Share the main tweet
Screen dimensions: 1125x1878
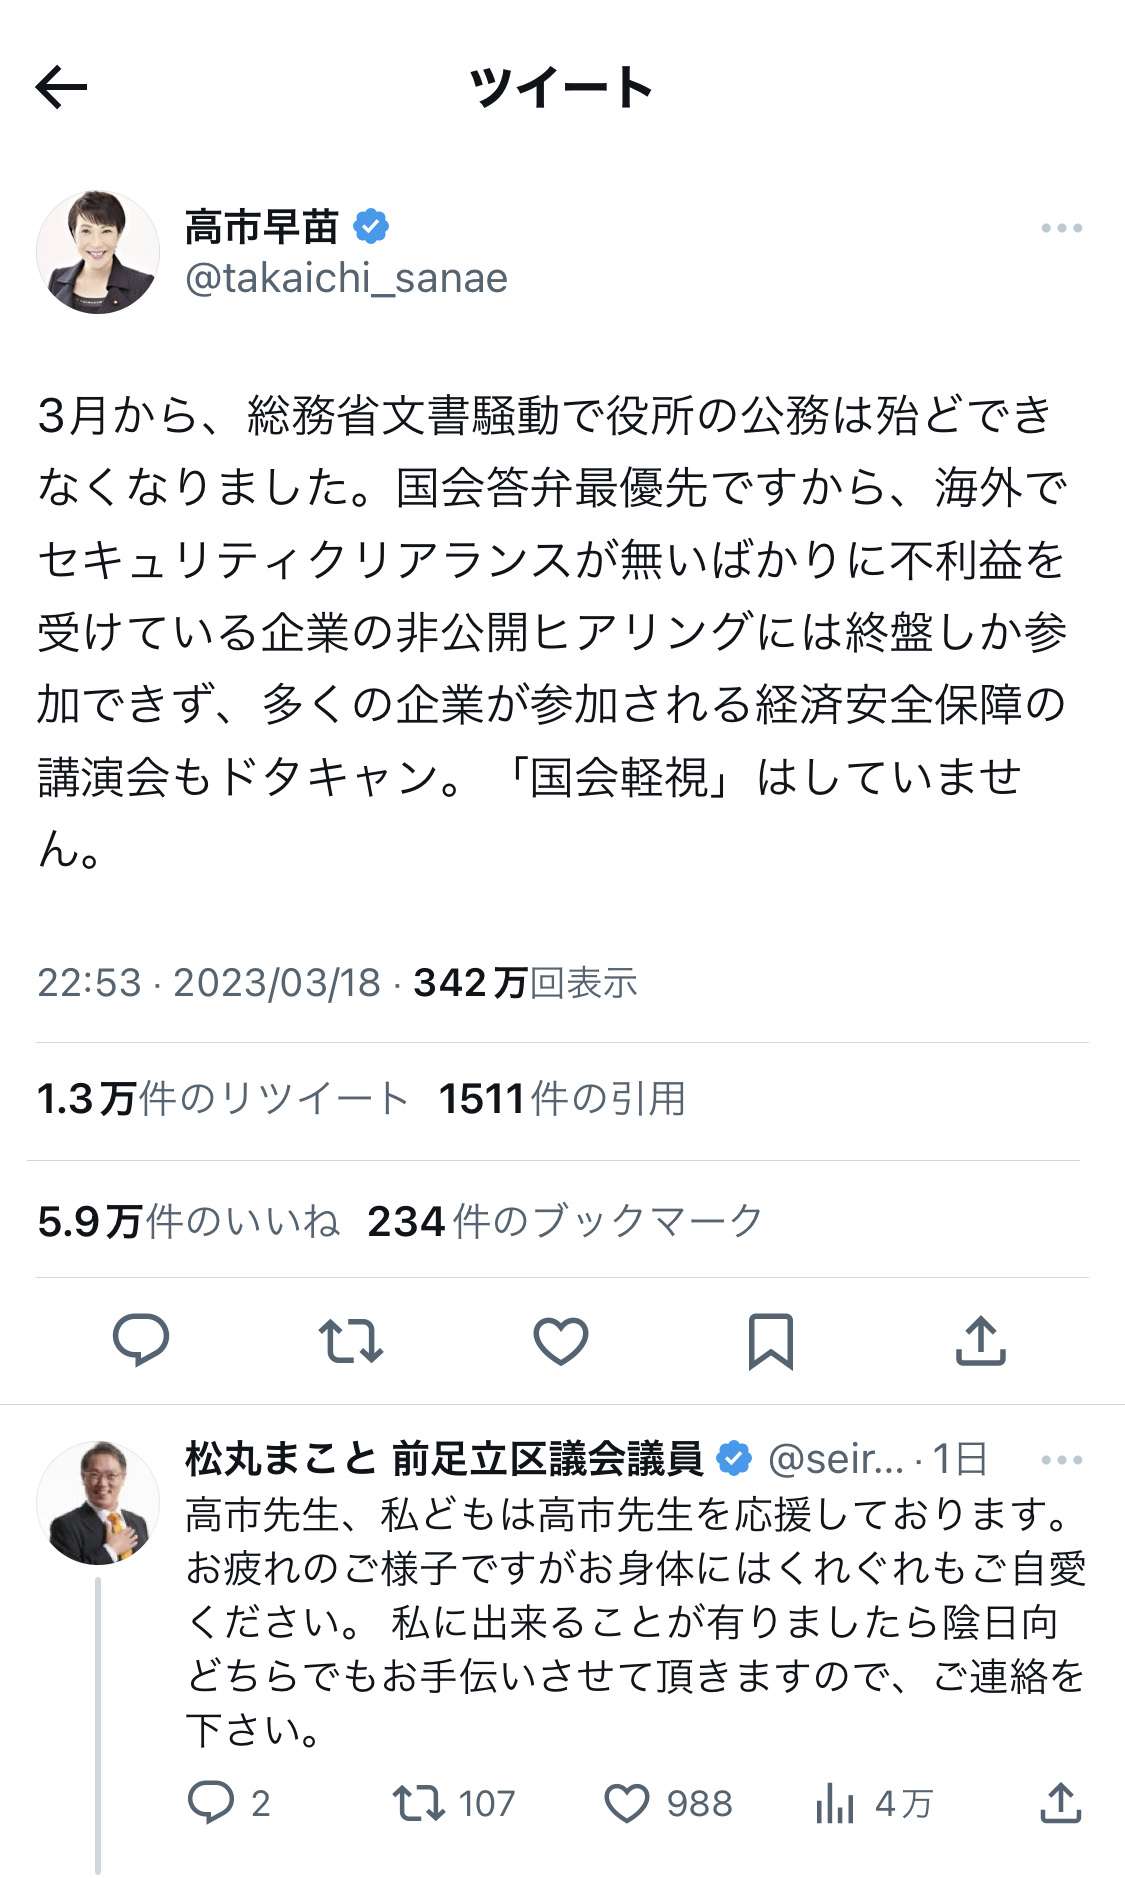(x=980, y=1340)
